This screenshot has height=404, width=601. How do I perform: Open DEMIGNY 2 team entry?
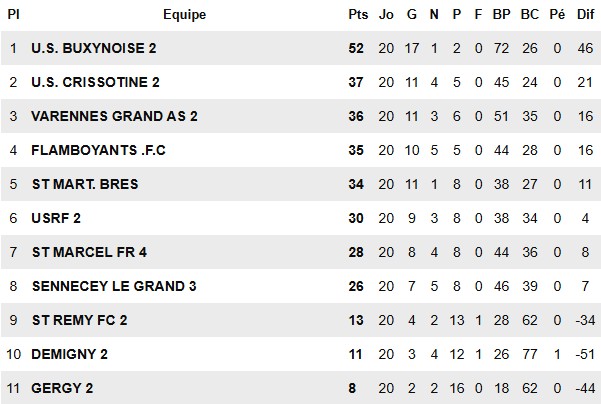[x=69, y=354]
